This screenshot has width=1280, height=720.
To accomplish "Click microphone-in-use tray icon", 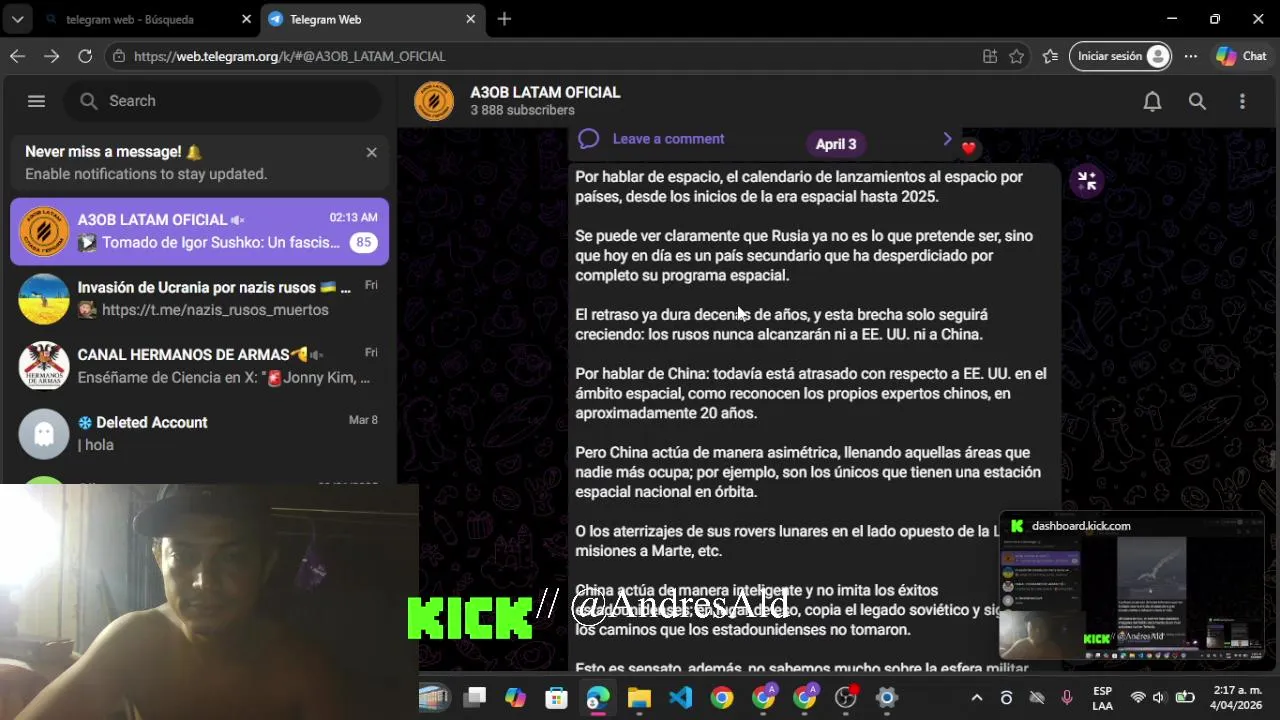I will coord(1067,698).
